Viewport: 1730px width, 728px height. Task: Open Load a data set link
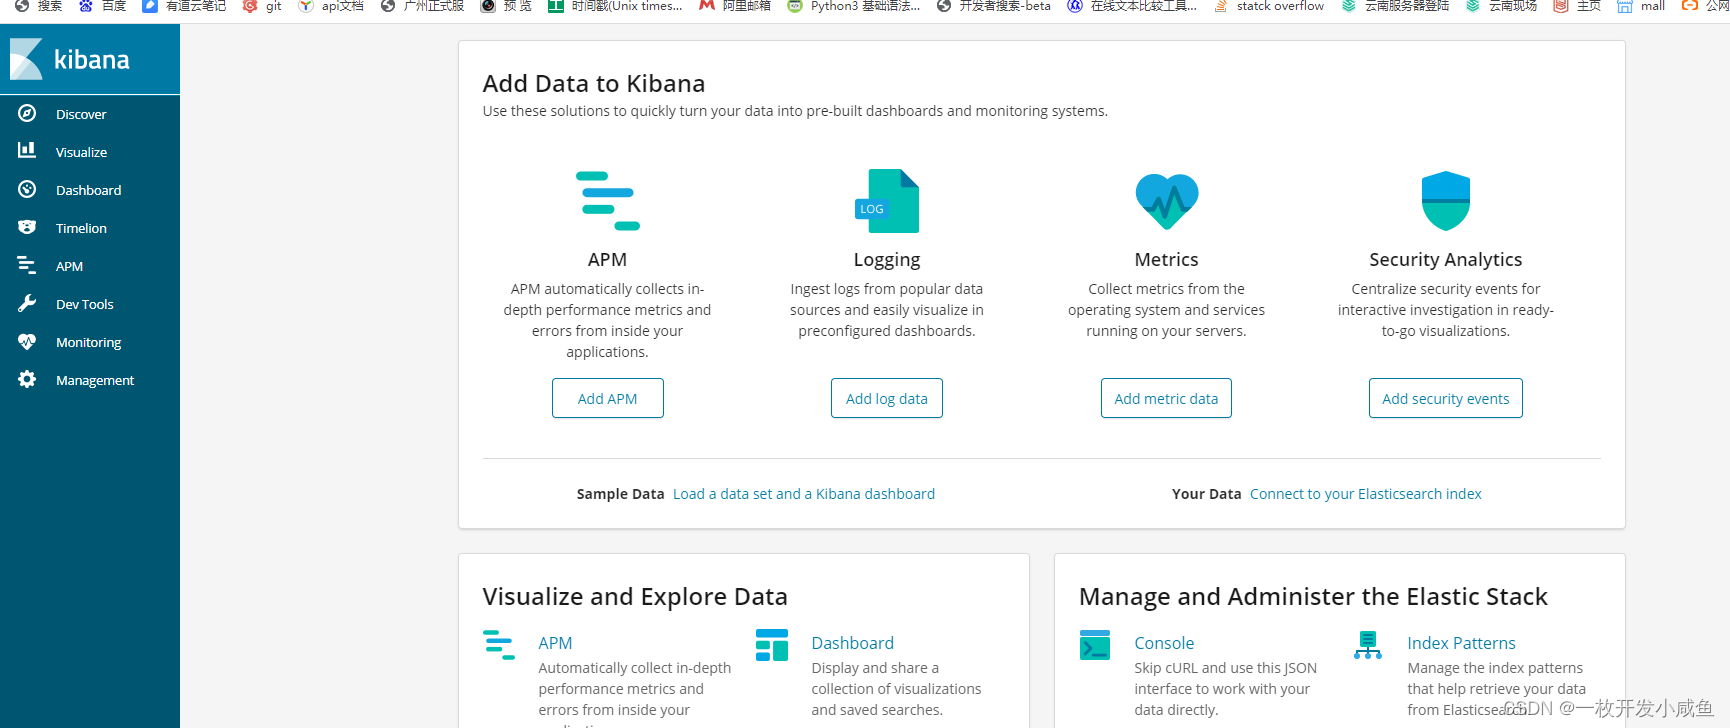click(x=804, y=494)
